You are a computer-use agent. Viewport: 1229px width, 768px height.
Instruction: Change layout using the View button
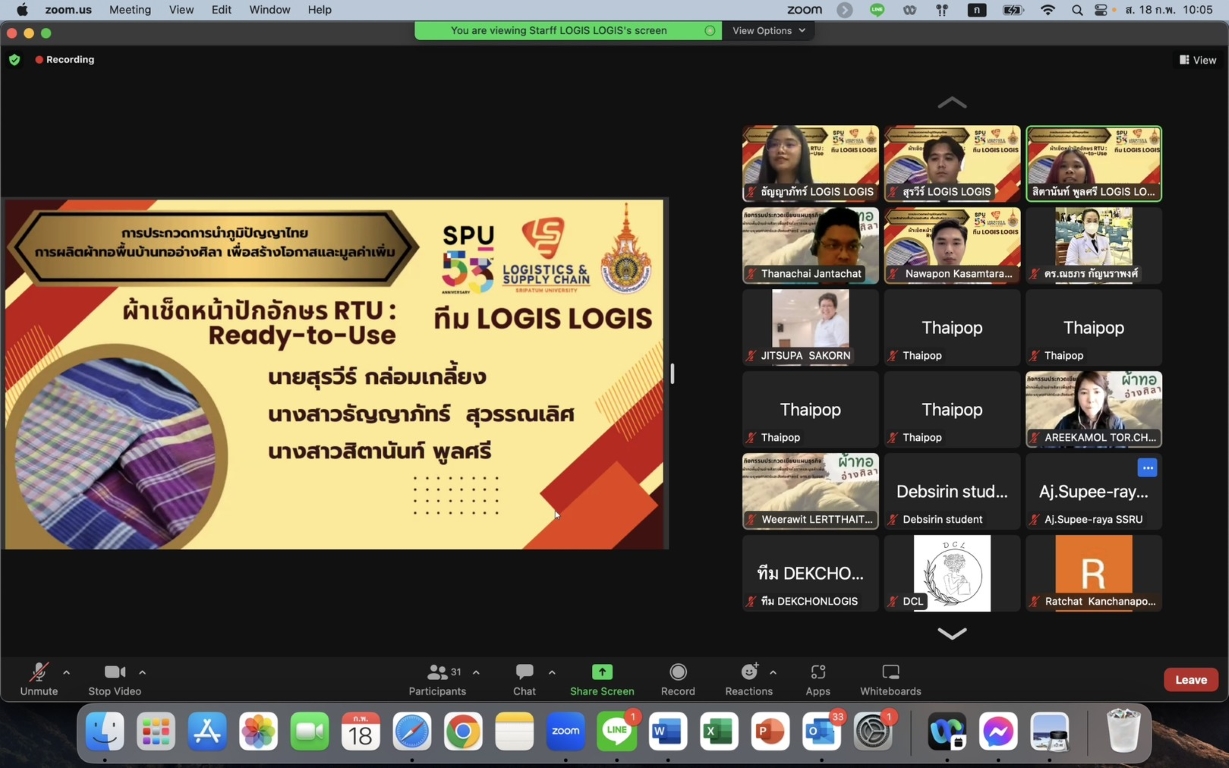coord(1198,60)
